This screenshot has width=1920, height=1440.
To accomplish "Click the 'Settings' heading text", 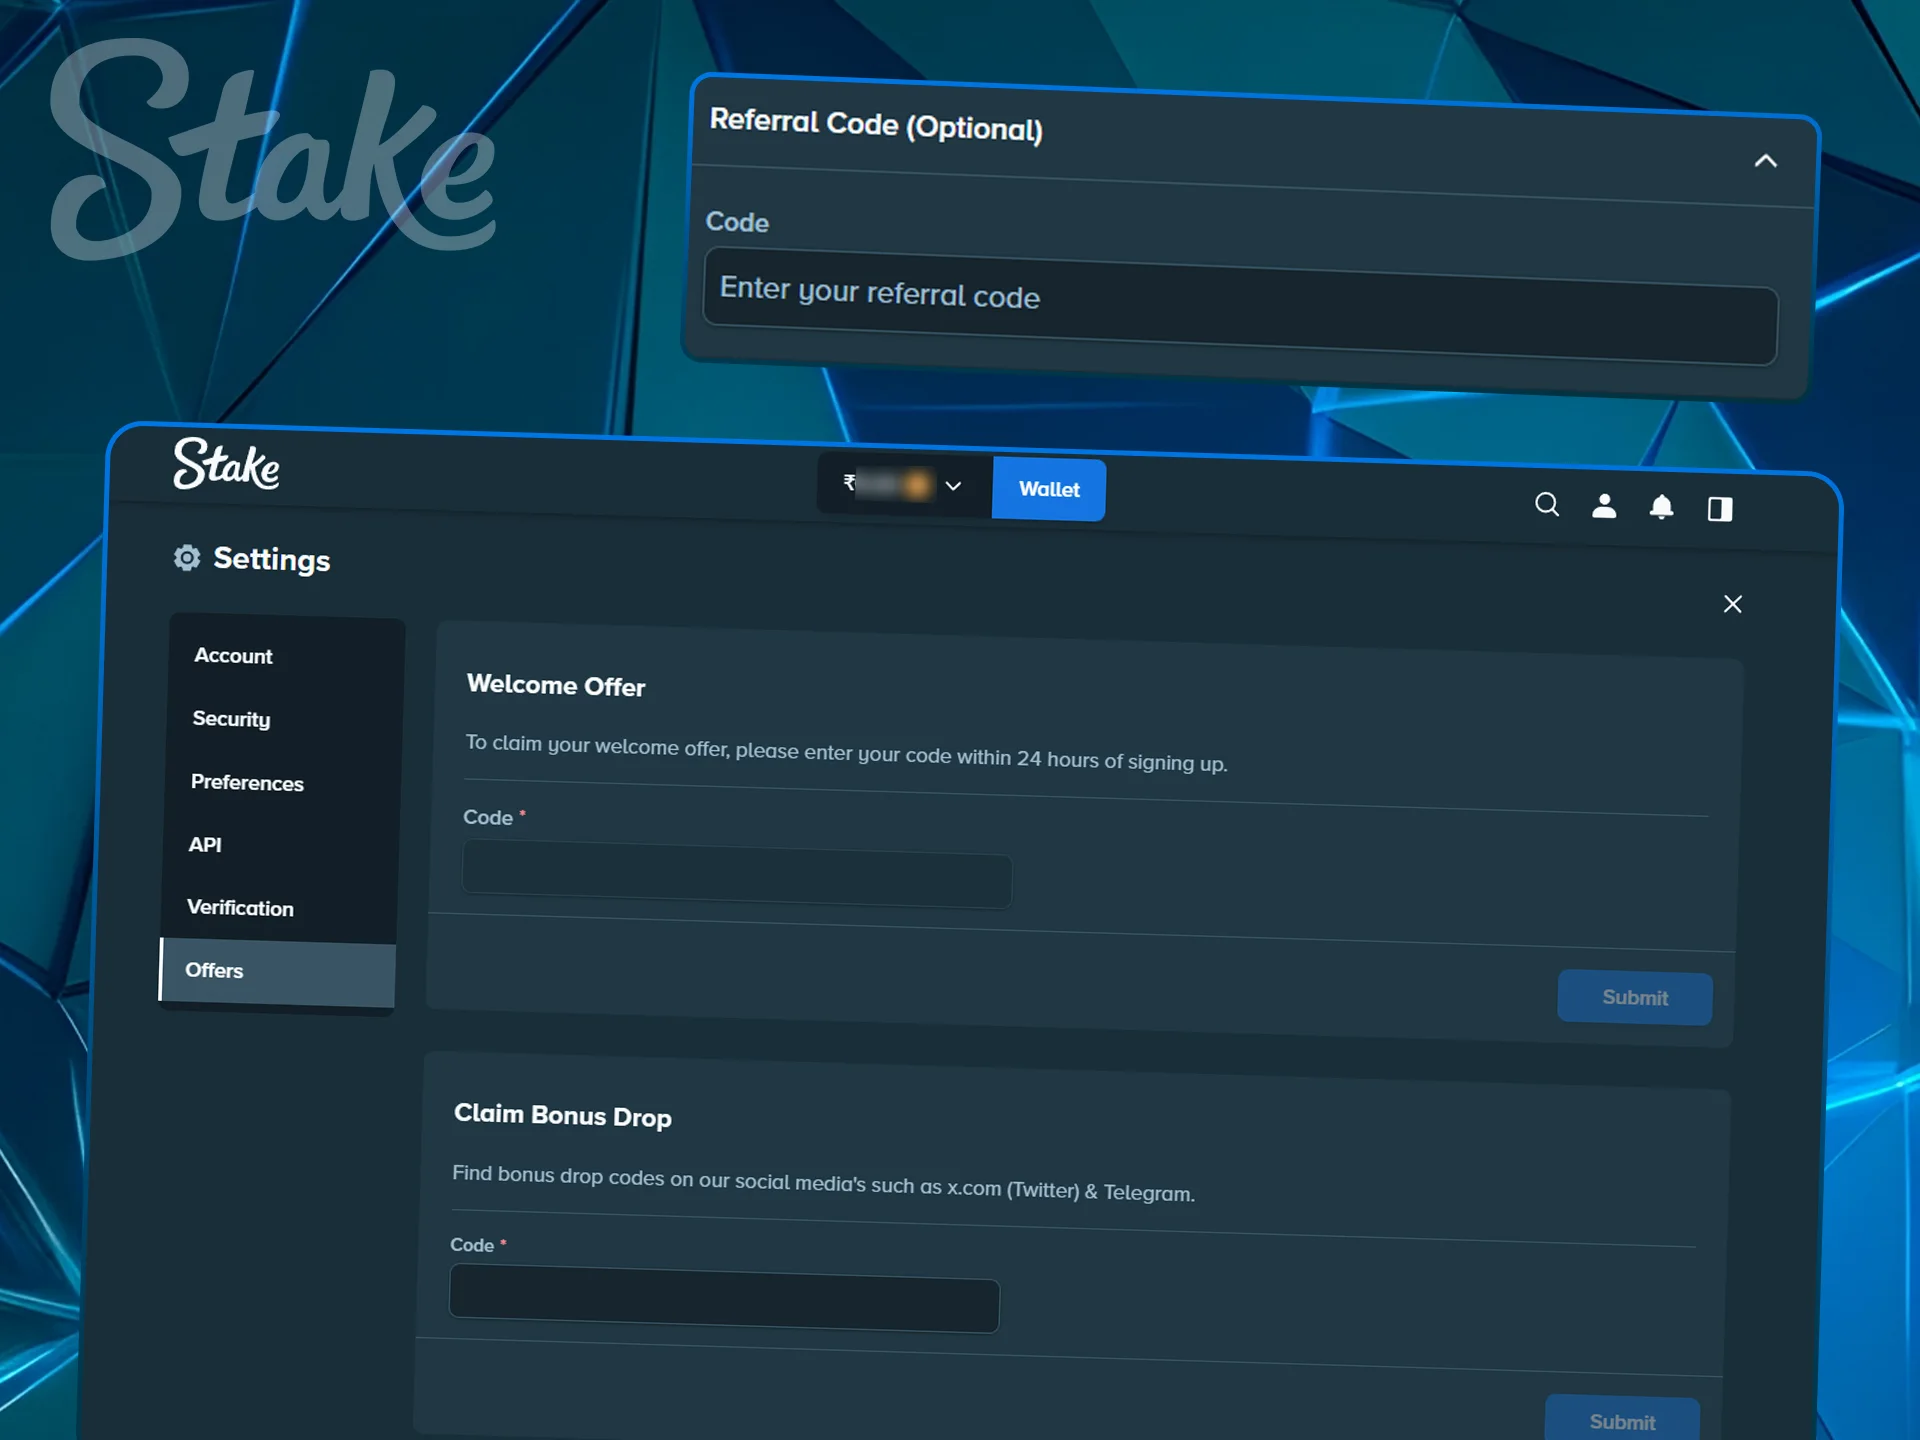I will coord(272,559).
